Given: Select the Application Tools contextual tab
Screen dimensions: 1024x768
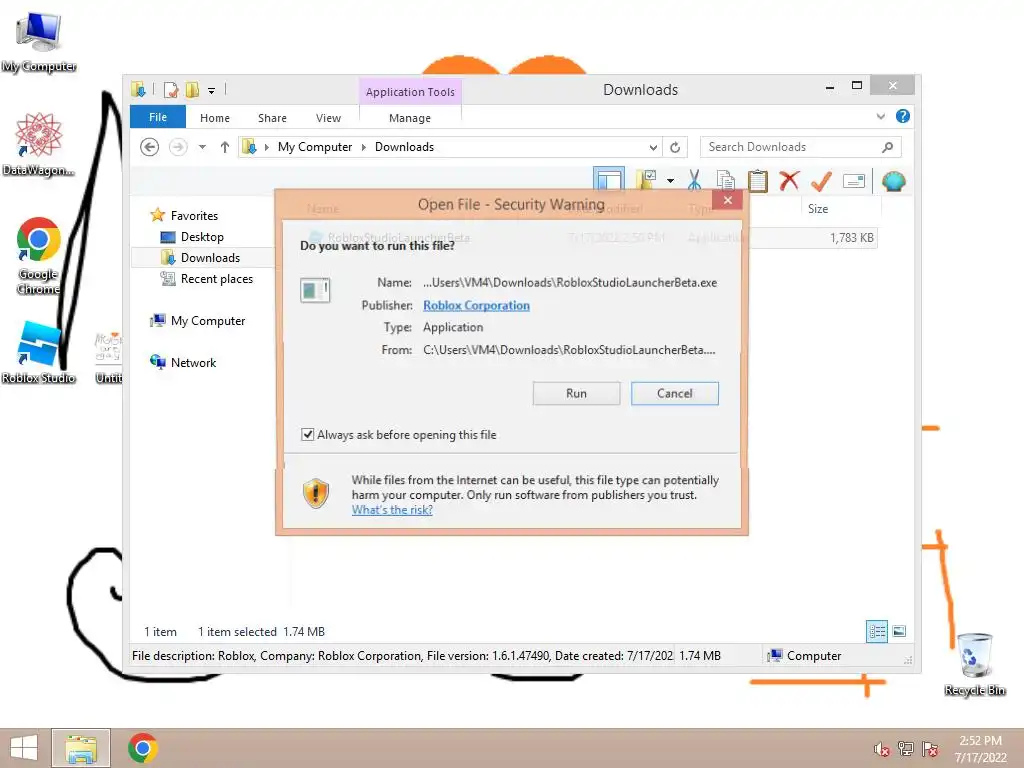Looking at the screenshot, I should (x=410, y=92).
